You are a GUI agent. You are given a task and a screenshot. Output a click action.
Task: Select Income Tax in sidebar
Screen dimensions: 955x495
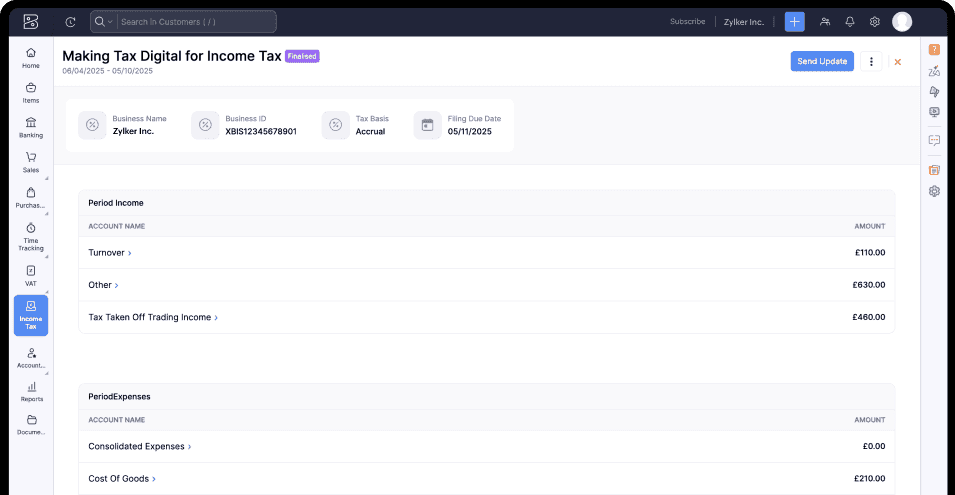(31, 315)
